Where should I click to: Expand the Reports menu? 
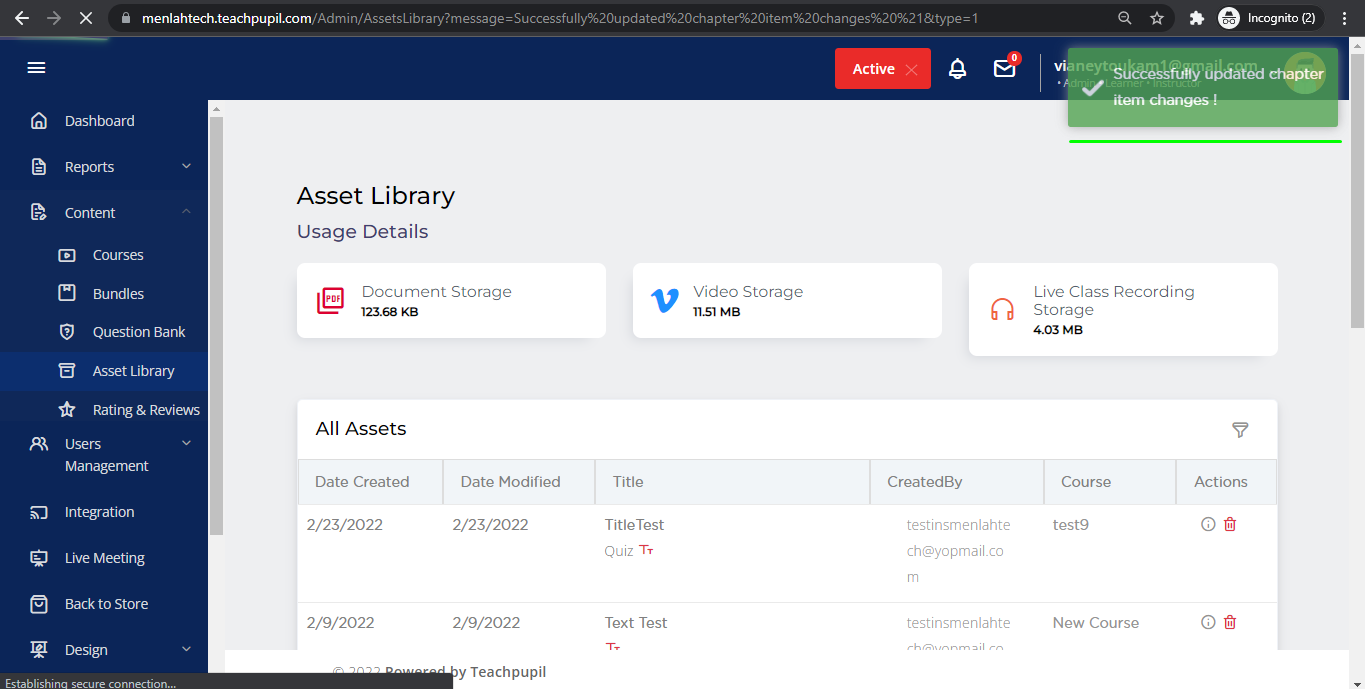186,167
